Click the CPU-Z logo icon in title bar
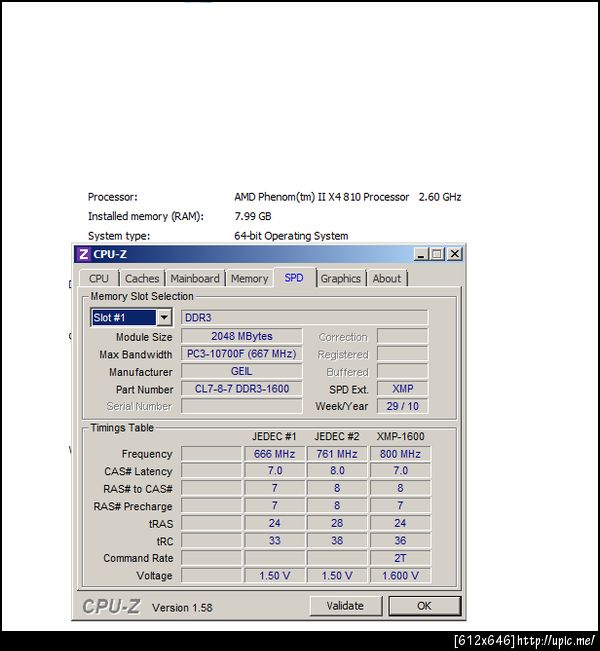 point(83,254)
